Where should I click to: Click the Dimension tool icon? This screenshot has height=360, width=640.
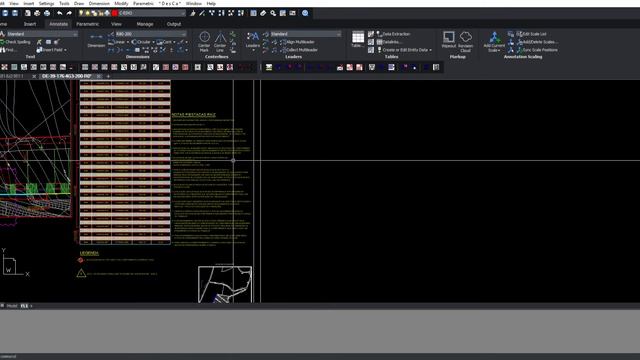(96, 40)
